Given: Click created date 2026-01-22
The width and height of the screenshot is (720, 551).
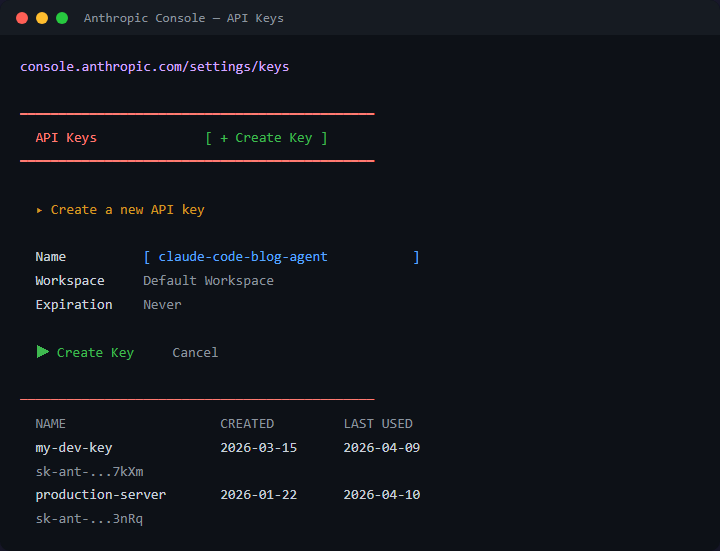Looking at the screenshot, I should (259, 495).
